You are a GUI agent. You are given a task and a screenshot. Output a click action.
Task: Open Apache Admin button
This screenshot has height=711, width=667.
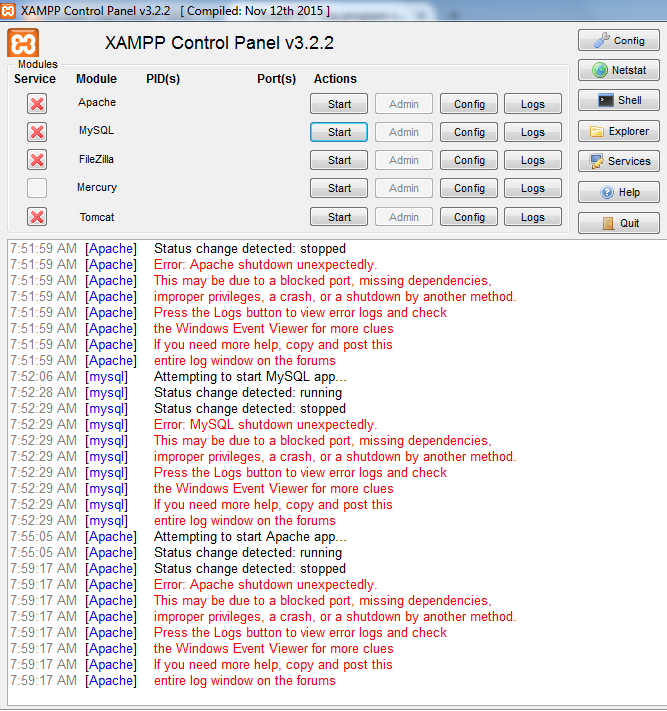pos(404,104)
